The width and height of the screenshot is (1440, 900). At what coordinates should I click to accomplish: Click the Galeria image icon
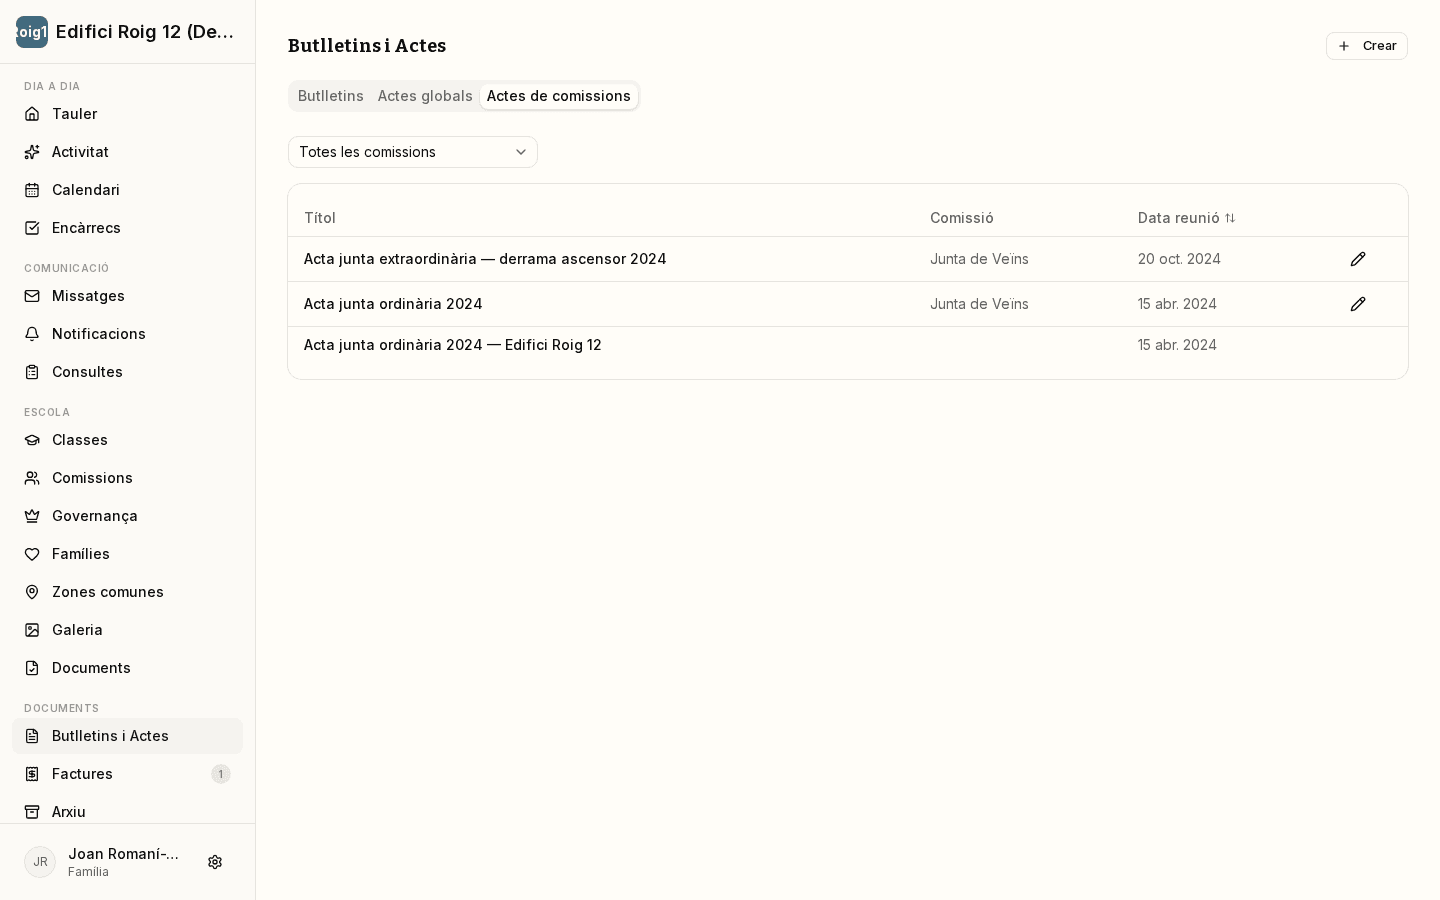point(32,630)
